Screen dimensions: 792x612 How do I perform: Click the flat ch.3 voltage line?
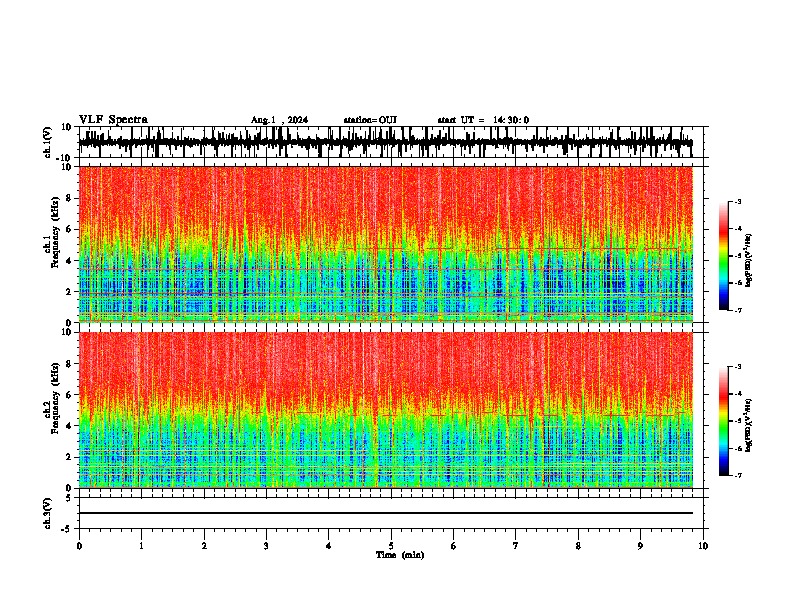(x=386, y=513)
